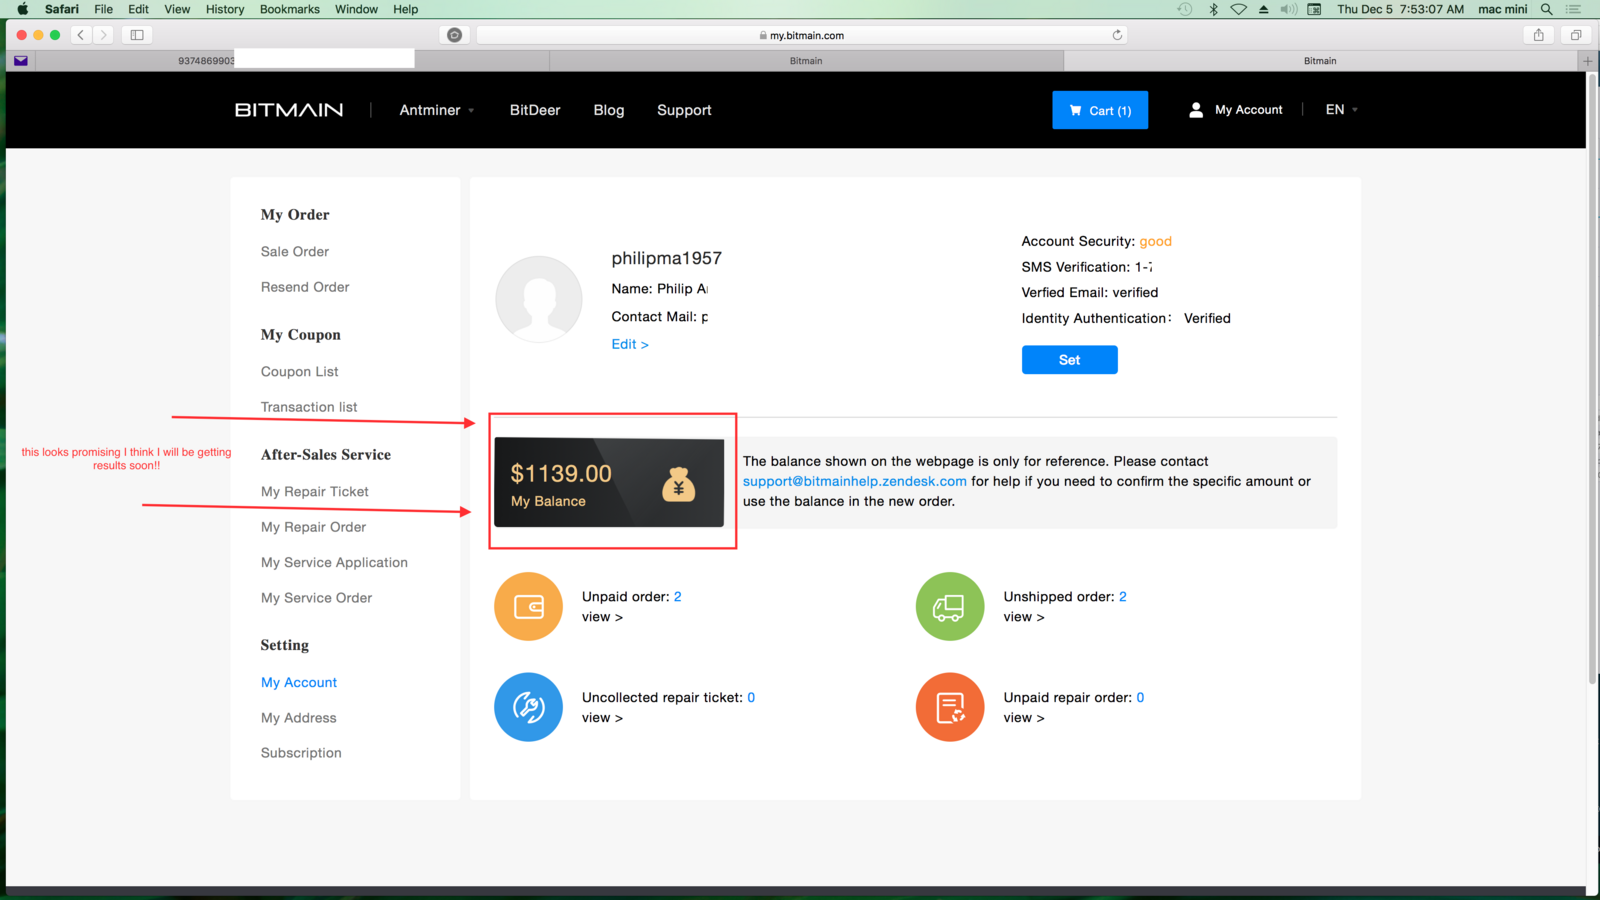The image size is (1600, 900).
Task: Select My Account in Setting sidebar
Action: 299,683
